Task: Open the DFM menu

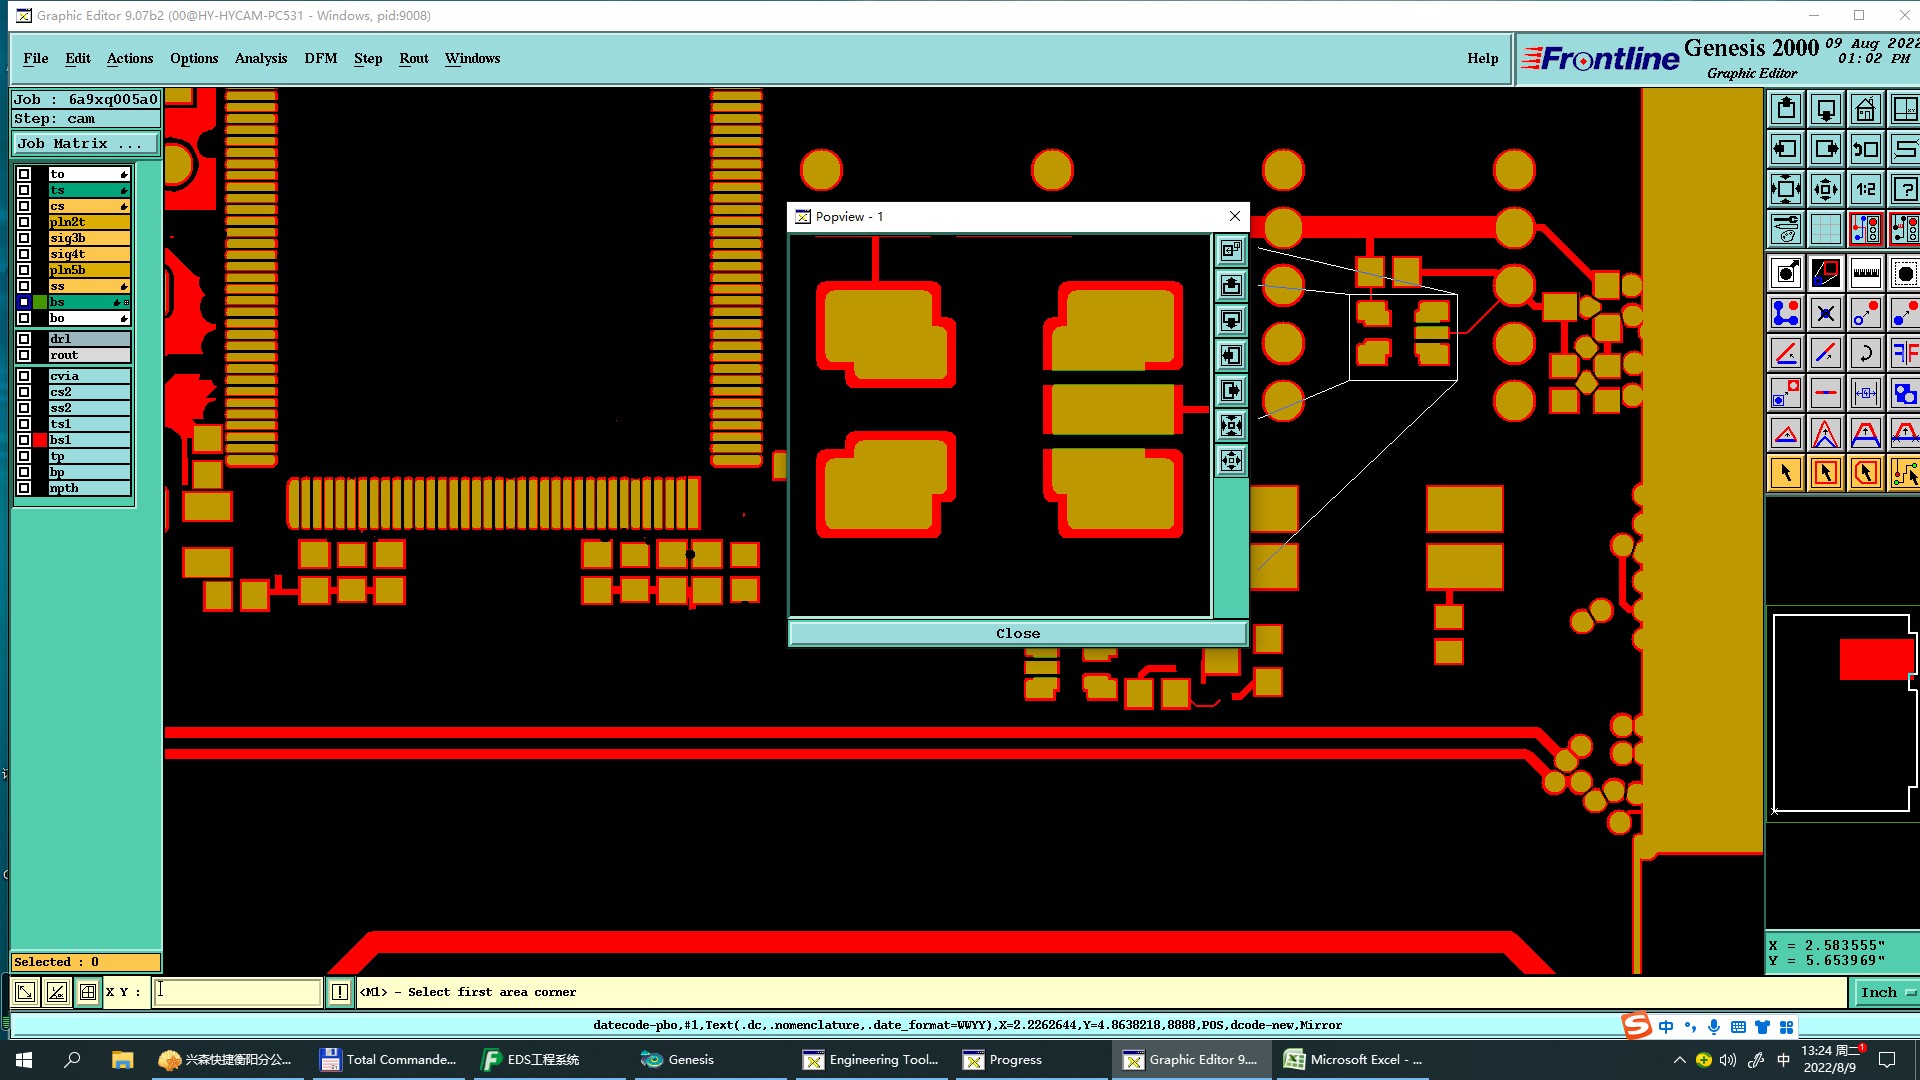Action: click(320, 58)
